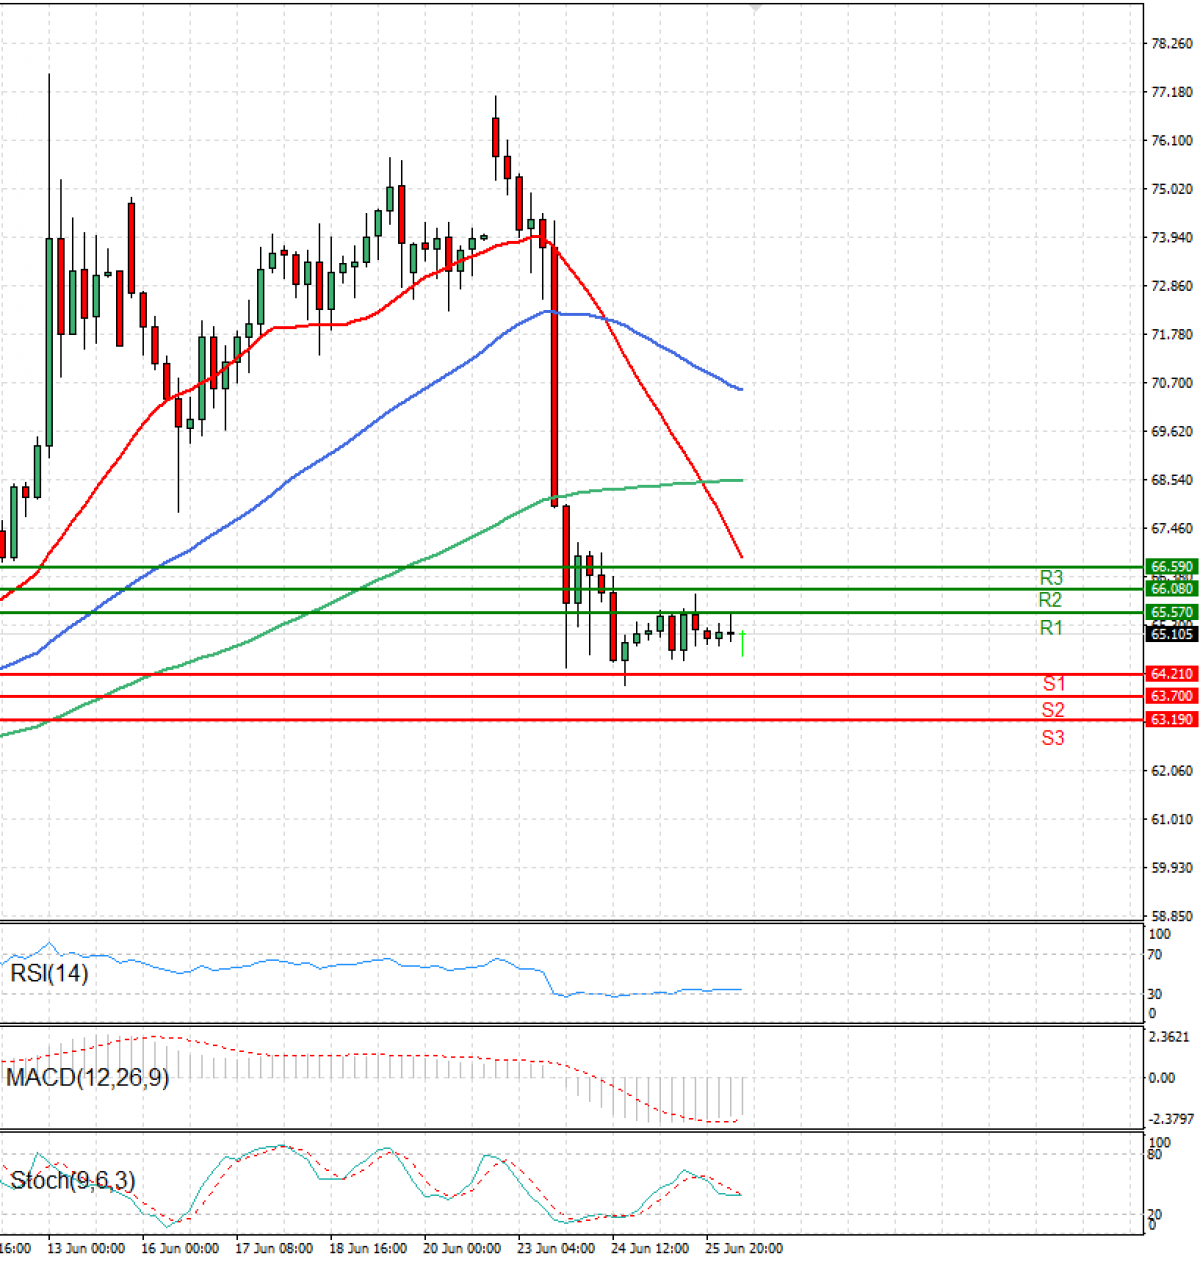Click the 23 Jun 04:00 time label
Viewport: 1200px width, 1265px height.
tap(554, 1248)
